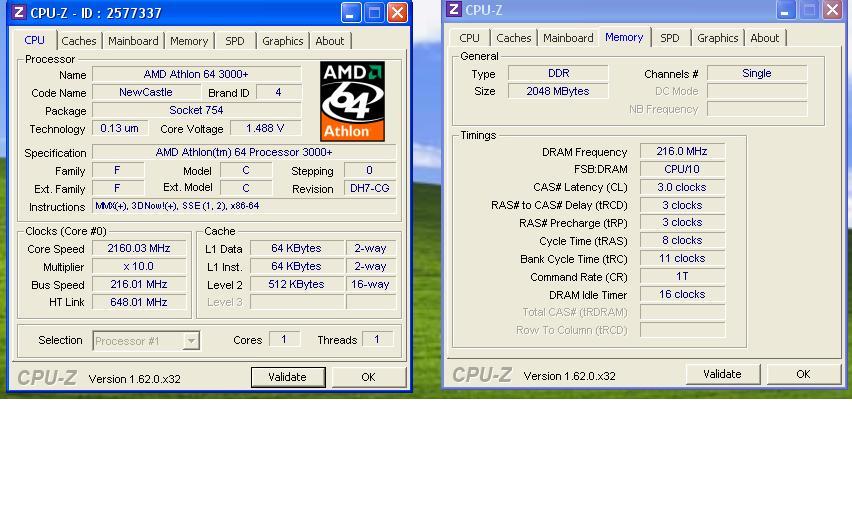Click the AMD Athlon 64 logo image
The image size is (852, 525).
pos(352,101)
